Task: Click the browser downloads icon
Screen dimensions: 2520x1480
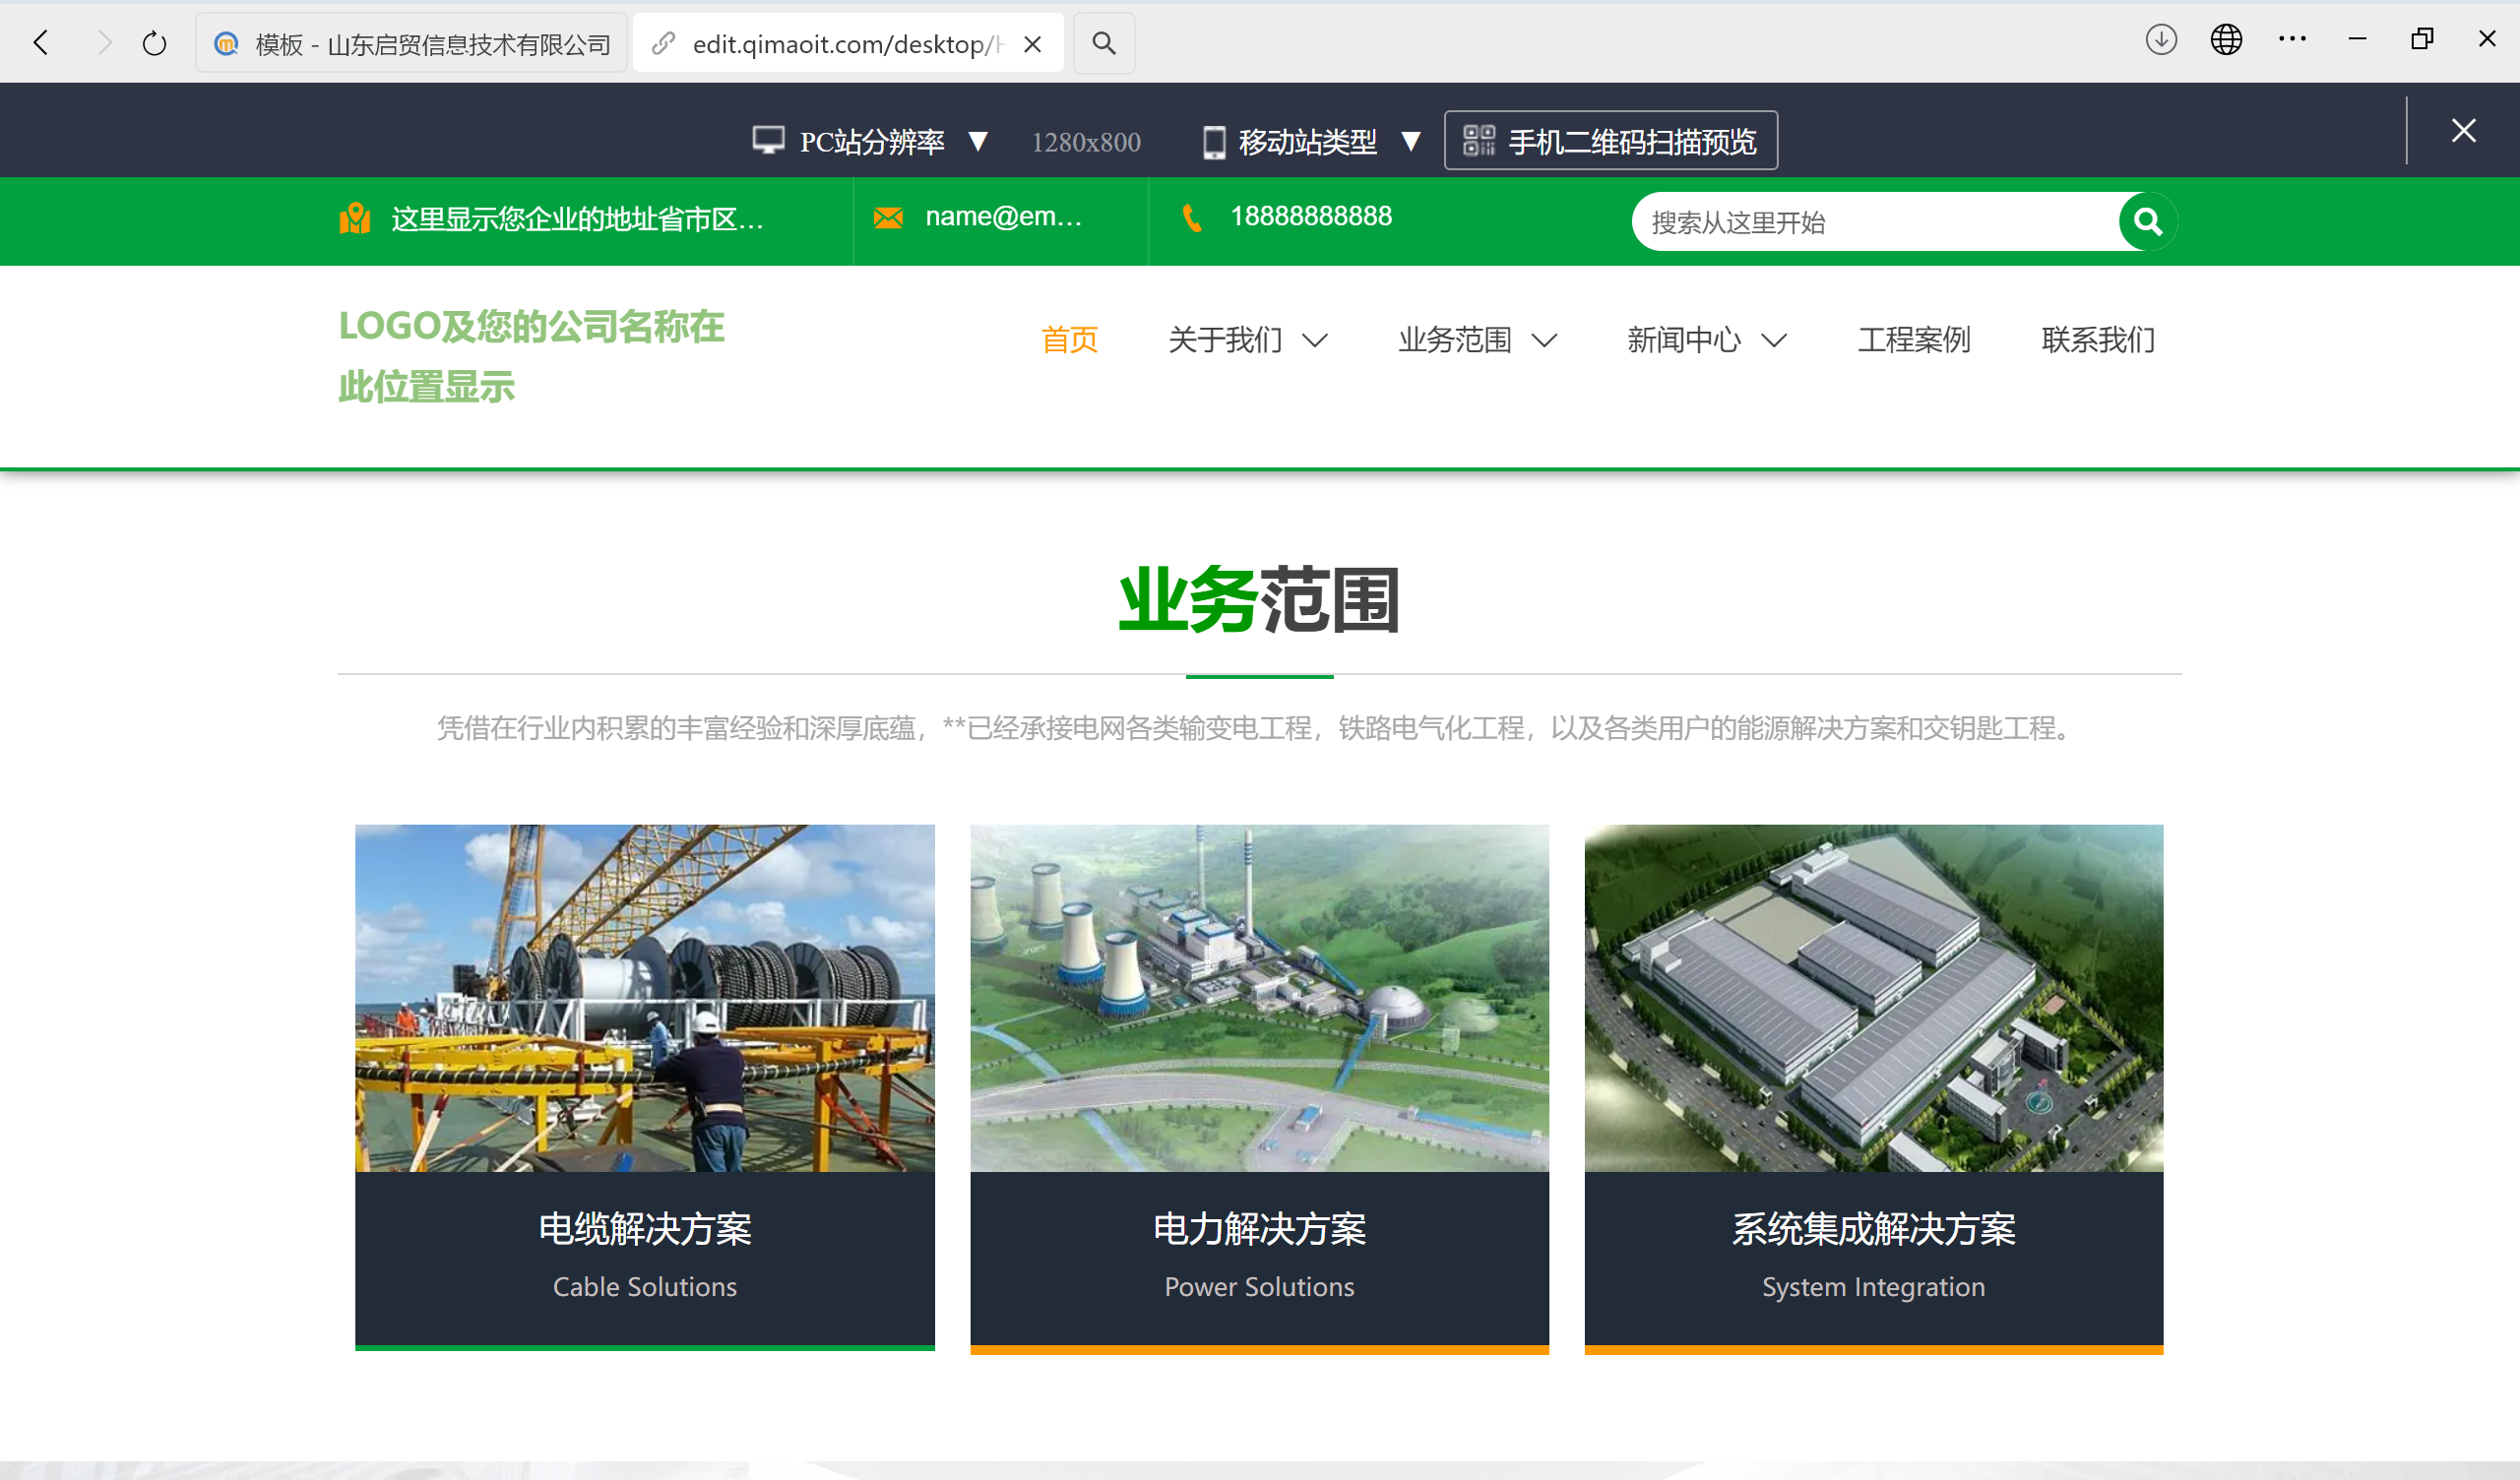Action: (2160, 40)
